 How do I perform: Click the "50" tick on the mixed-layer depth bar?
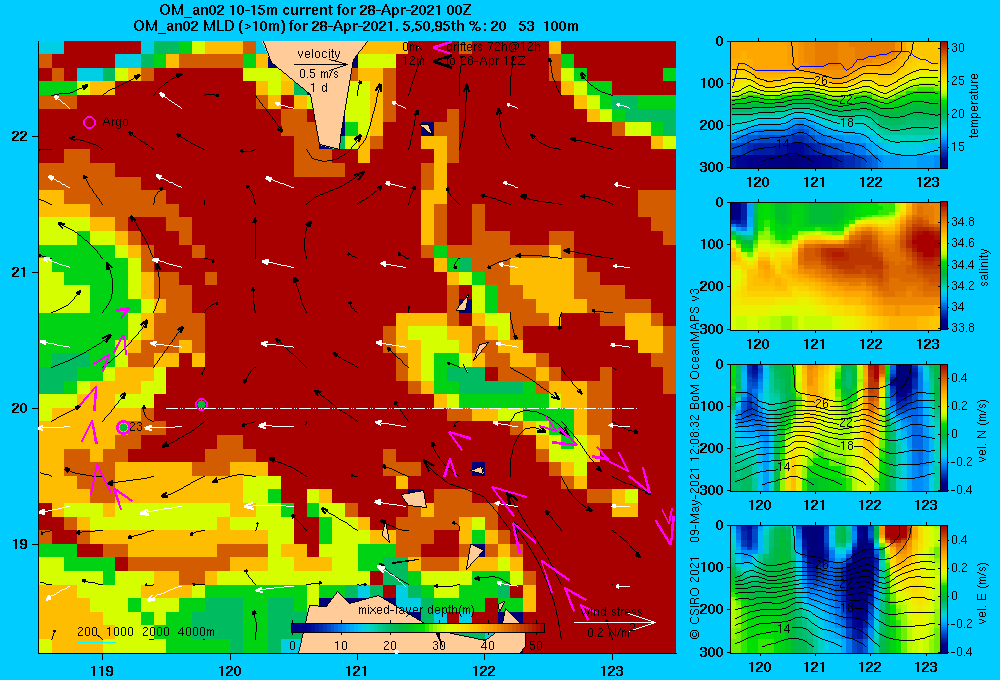pyautogui.click(x=536, y=646)
